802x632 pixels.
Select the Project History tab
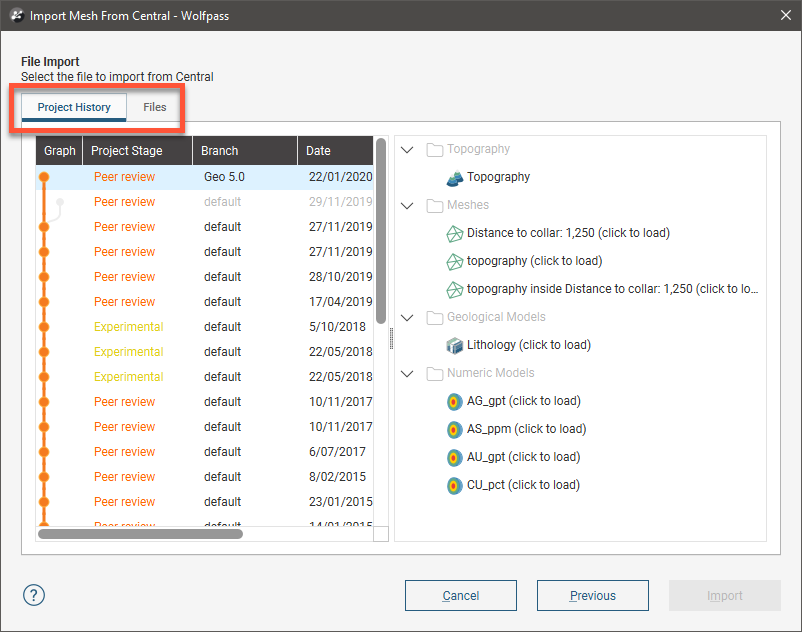[74, 107]
